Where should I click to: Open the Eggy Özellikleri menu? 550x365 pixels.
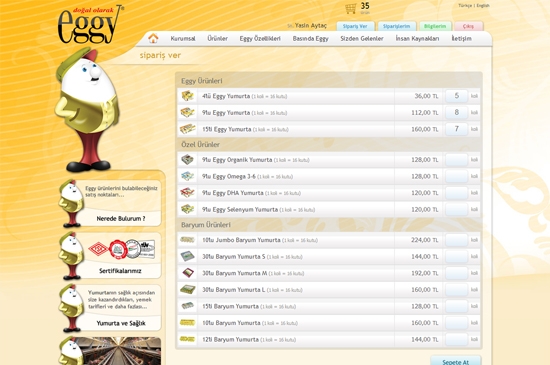tap(260, 39)
